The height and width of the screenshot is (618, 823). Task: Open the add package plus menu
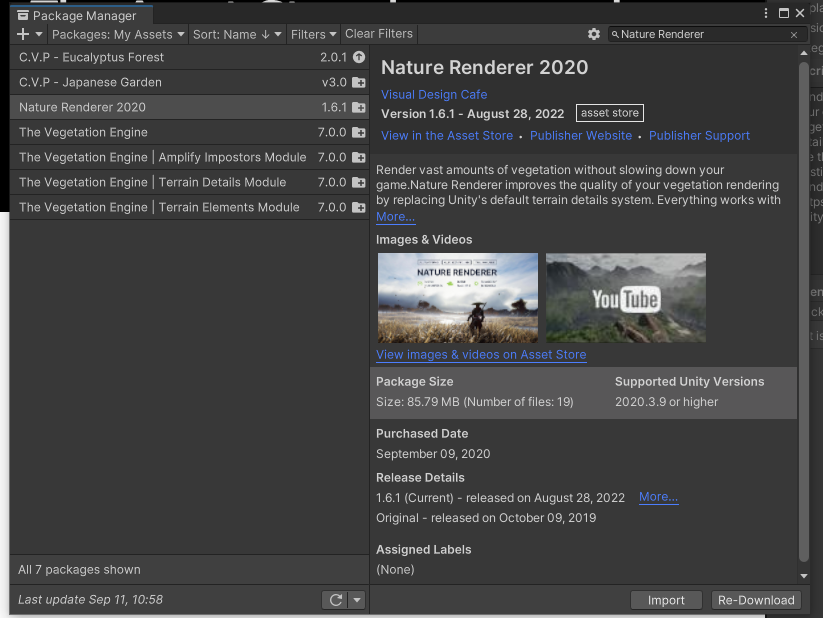click(29, 35)
